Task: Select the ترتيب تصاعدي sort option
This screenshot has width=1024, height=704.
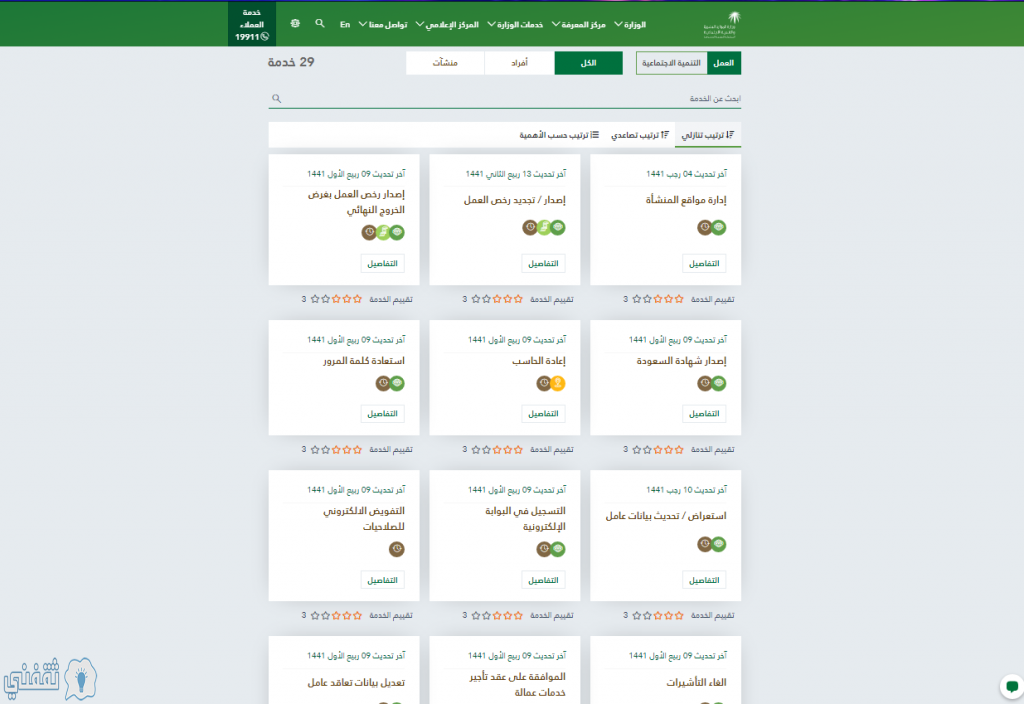Action: coord(640,135)
